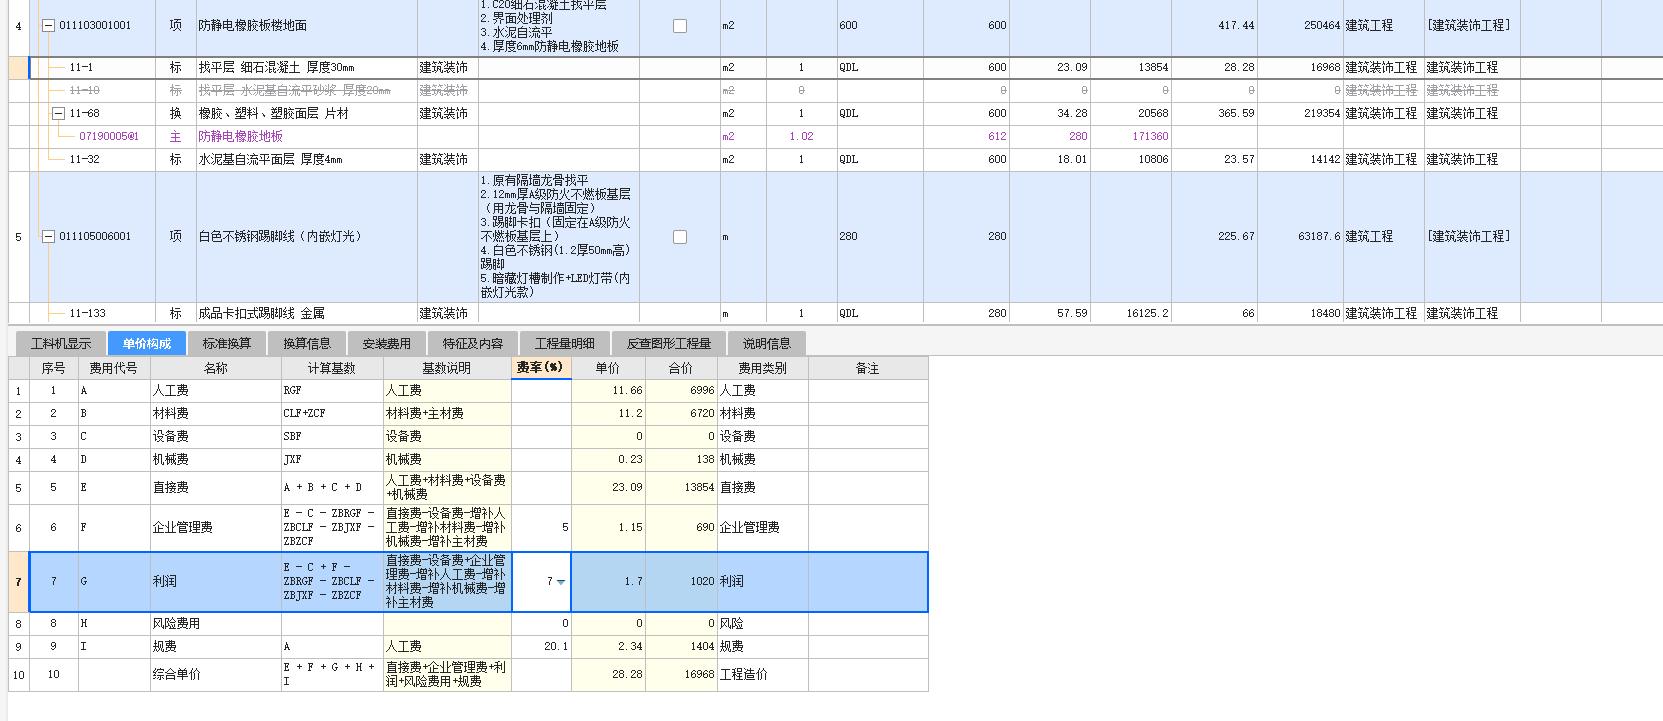Select the 单价构成 tab

[147, 343]
